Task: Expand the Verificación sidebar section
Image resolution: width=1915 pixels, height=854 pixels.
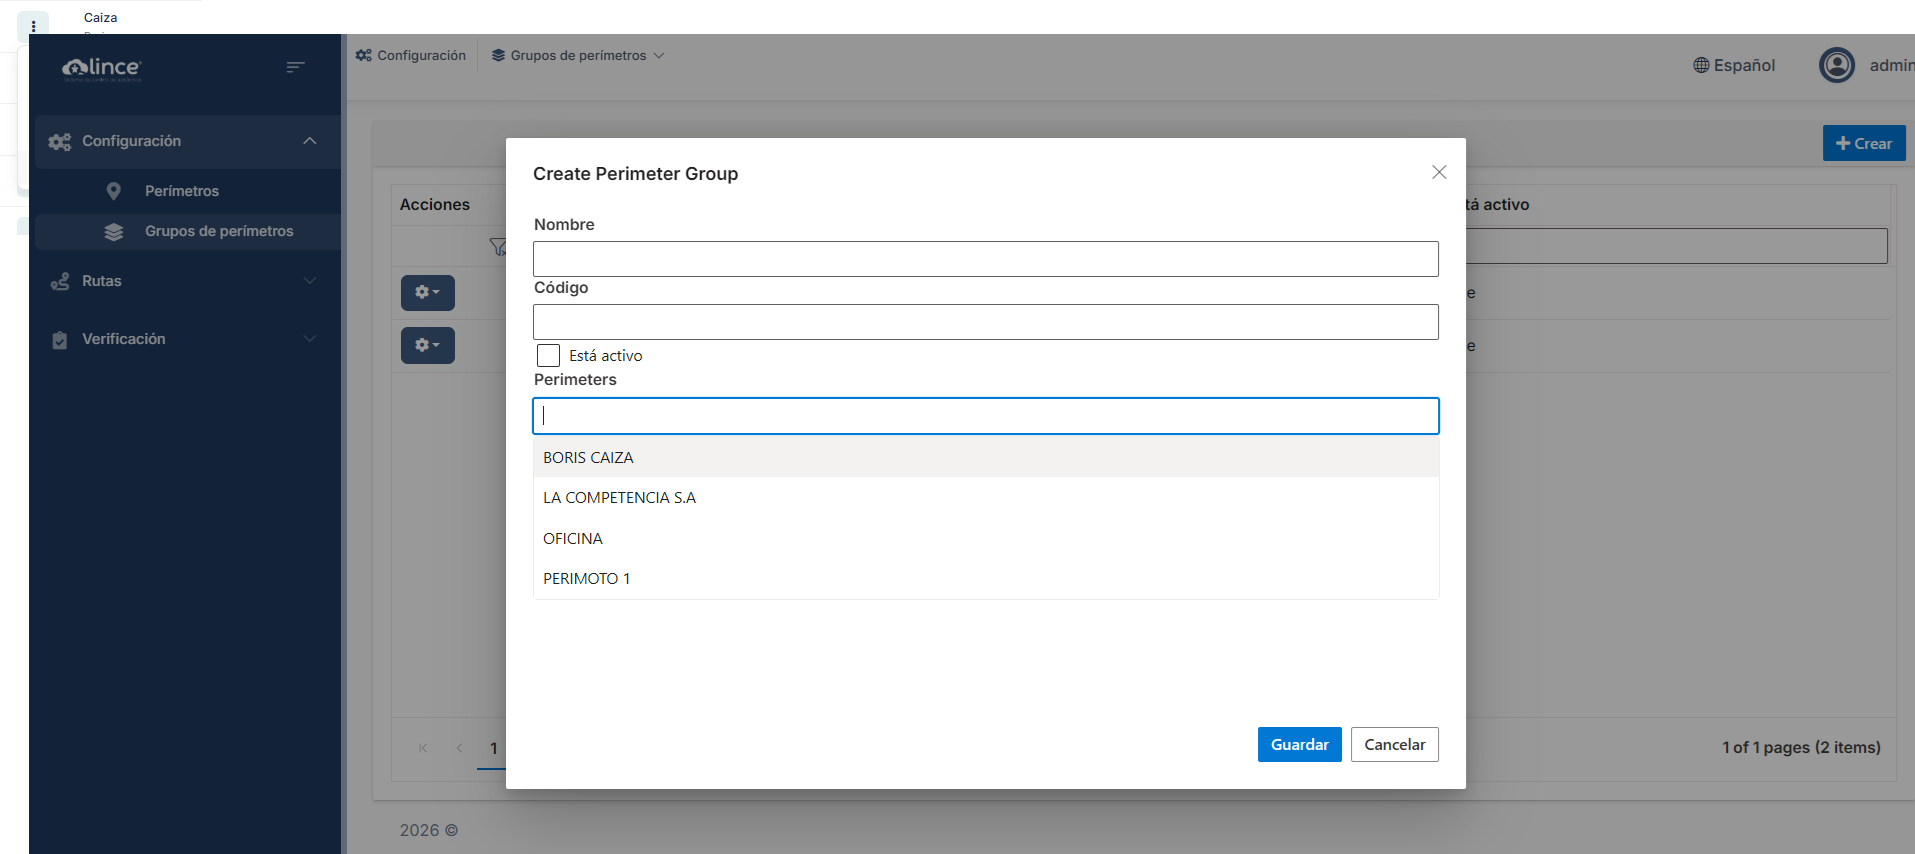Action: 309,339
